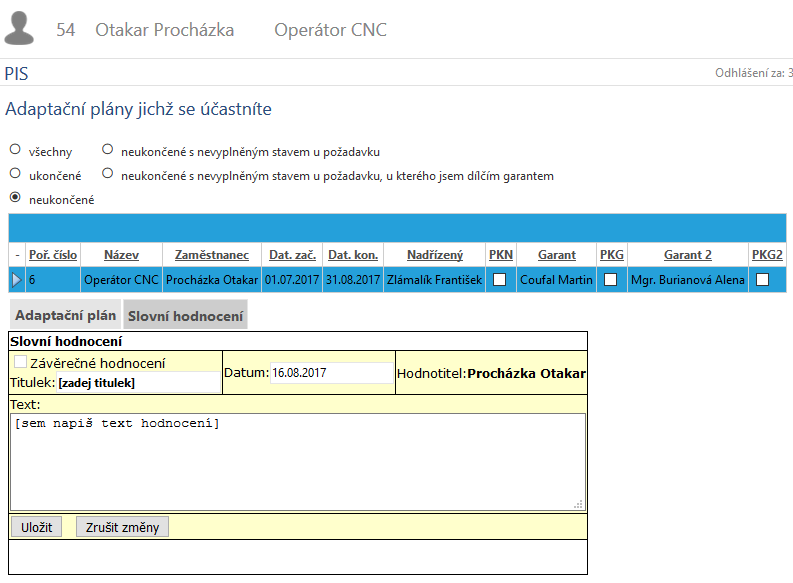Sort by 'Nadřízený' column header
The height and width of the screenshot is (583, 793).
[435, 255]
